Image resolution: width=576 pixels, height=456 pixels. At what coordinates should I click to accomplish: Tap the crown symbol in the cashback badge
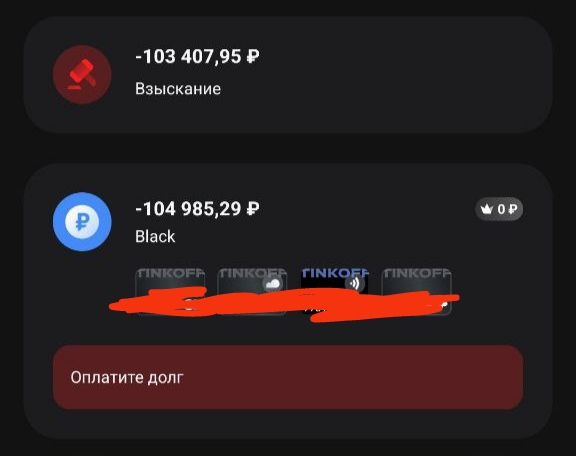tap(487, 209)
